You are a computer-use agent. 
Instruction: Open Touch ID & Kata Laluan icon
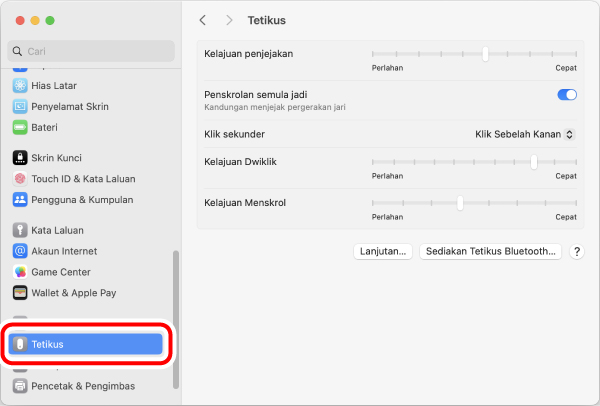pyautogui.click(x=19, y=179)
